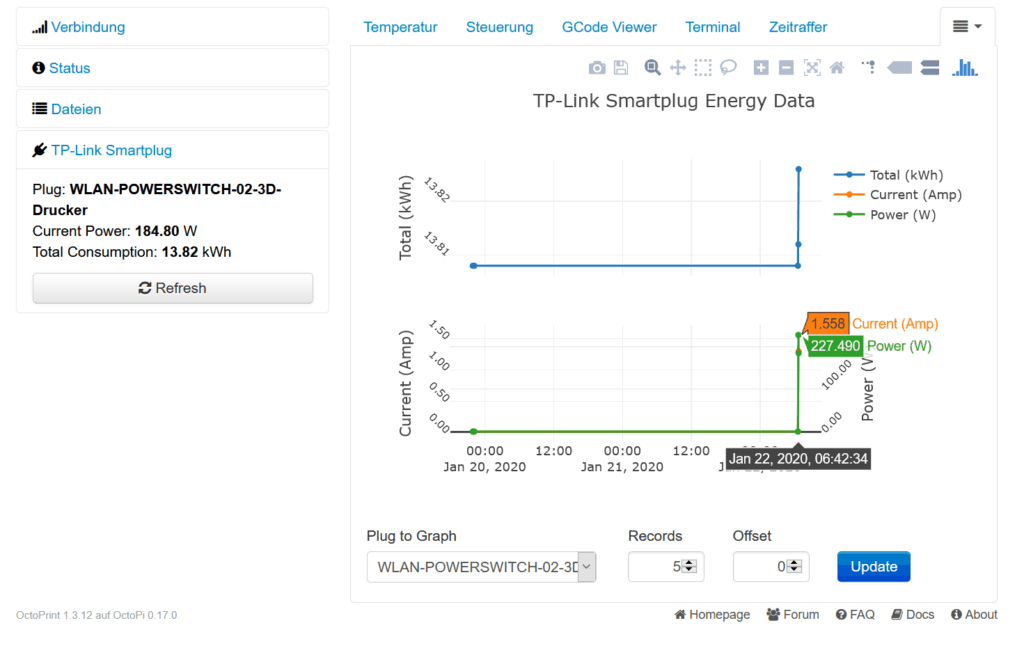This screenshot has width=1024, height=662.
Task: Click the Plotly logo bar chart icon
Action: [965, 68]
